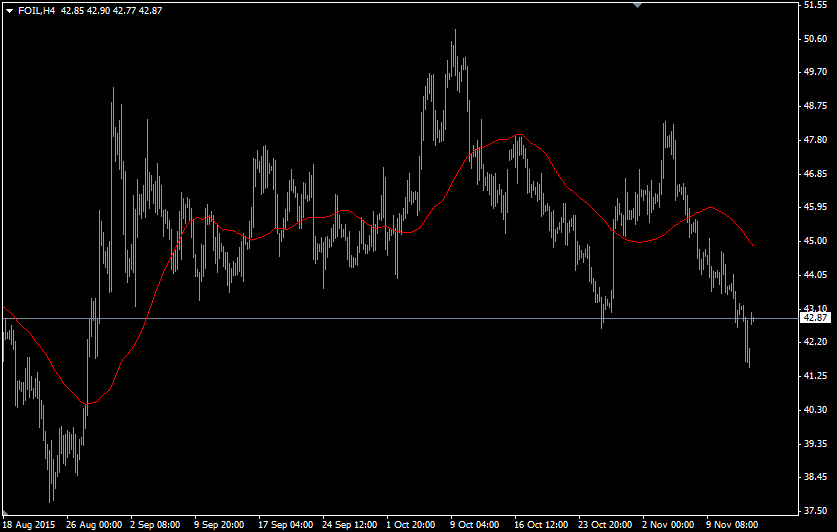Click the 24 Sep 12:00 time label
This screenshot has width=837, height=532.
(350, 525)
